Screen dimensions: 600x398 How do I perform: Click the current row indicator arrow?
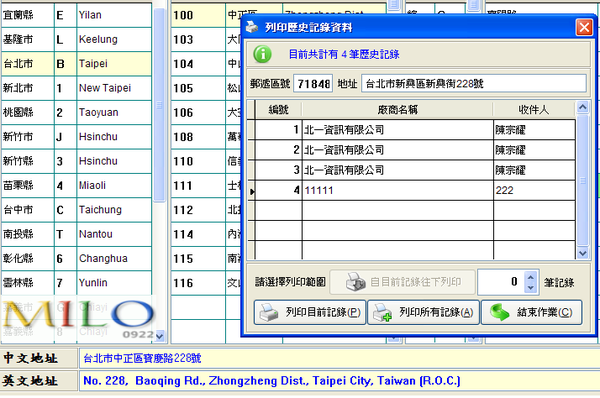coord(252,191)
